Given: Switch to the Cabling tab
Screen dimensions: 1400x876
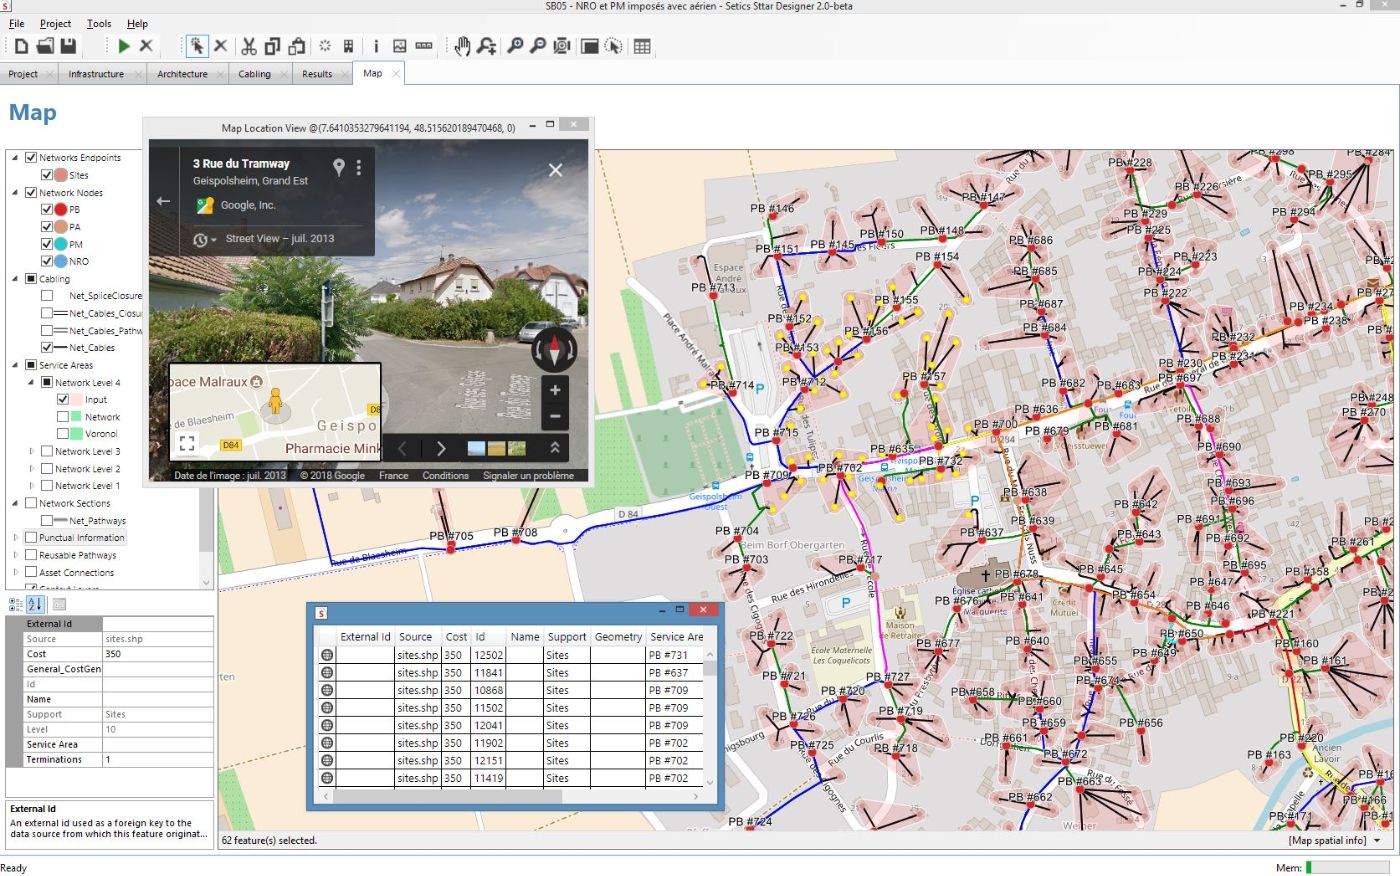Looking at the screenshot, I should tap(254, 74).
